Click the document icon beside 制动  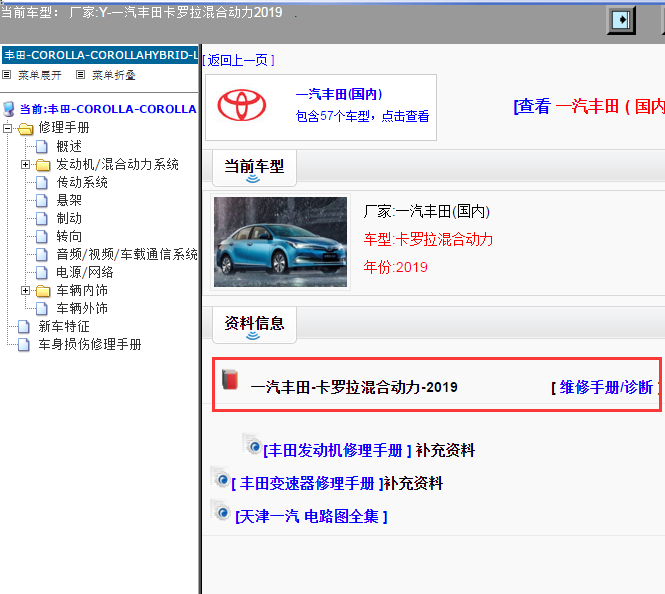42,219
